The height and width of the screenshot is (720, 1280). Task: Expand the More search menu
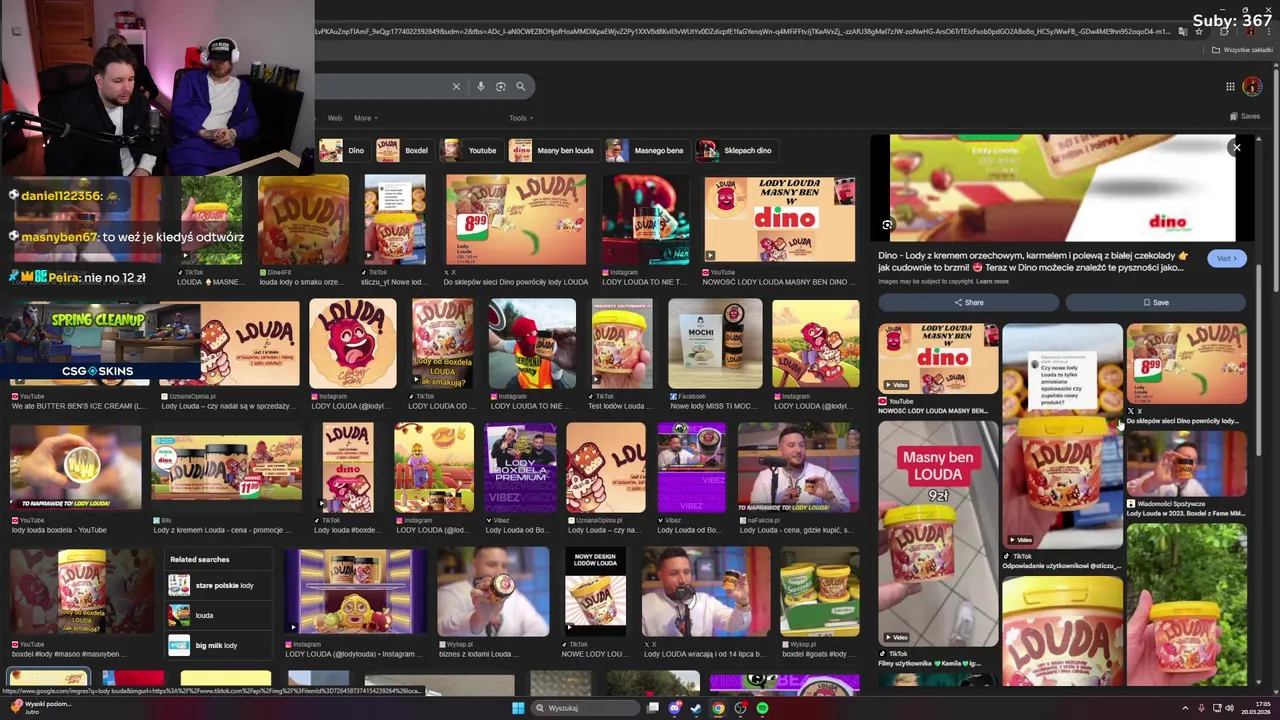(x=365, y=118)
